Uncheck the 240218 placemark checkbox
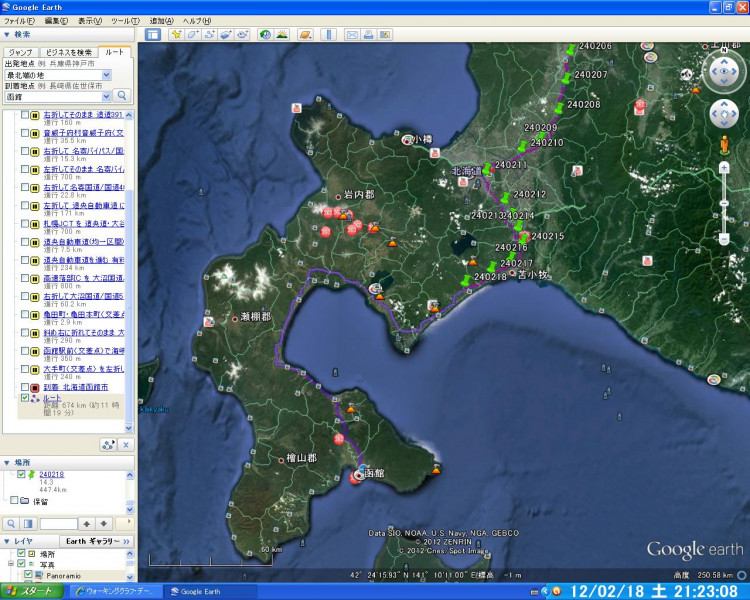The height and width of the screenshot is (600, 750). [x=21, y=474]
